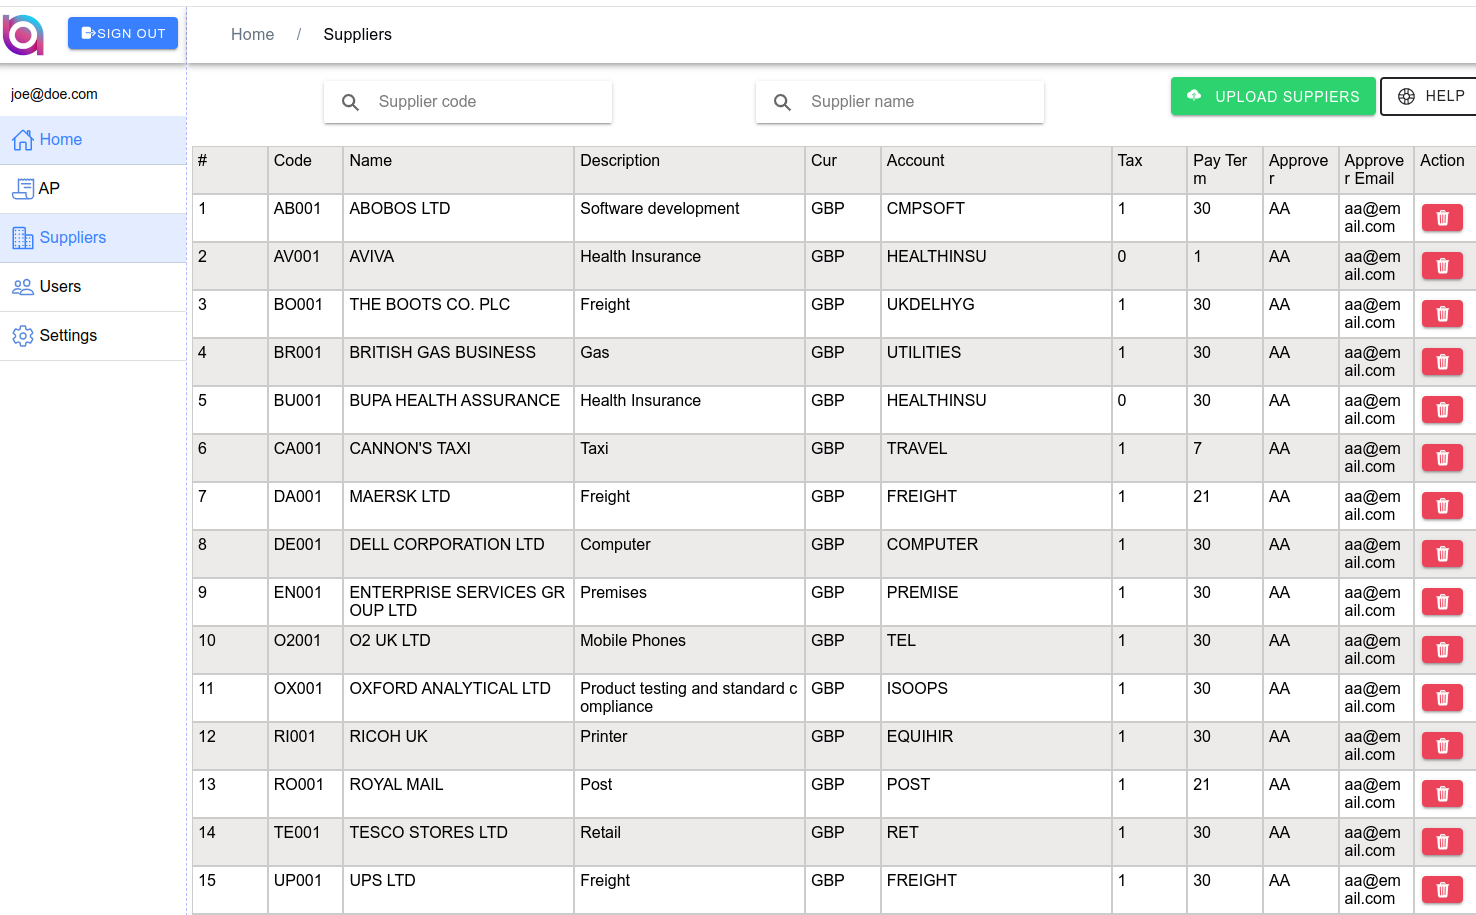Click the magnifier icon in Supplier name search
1476x915 pixels.
(x=783, y=102)
